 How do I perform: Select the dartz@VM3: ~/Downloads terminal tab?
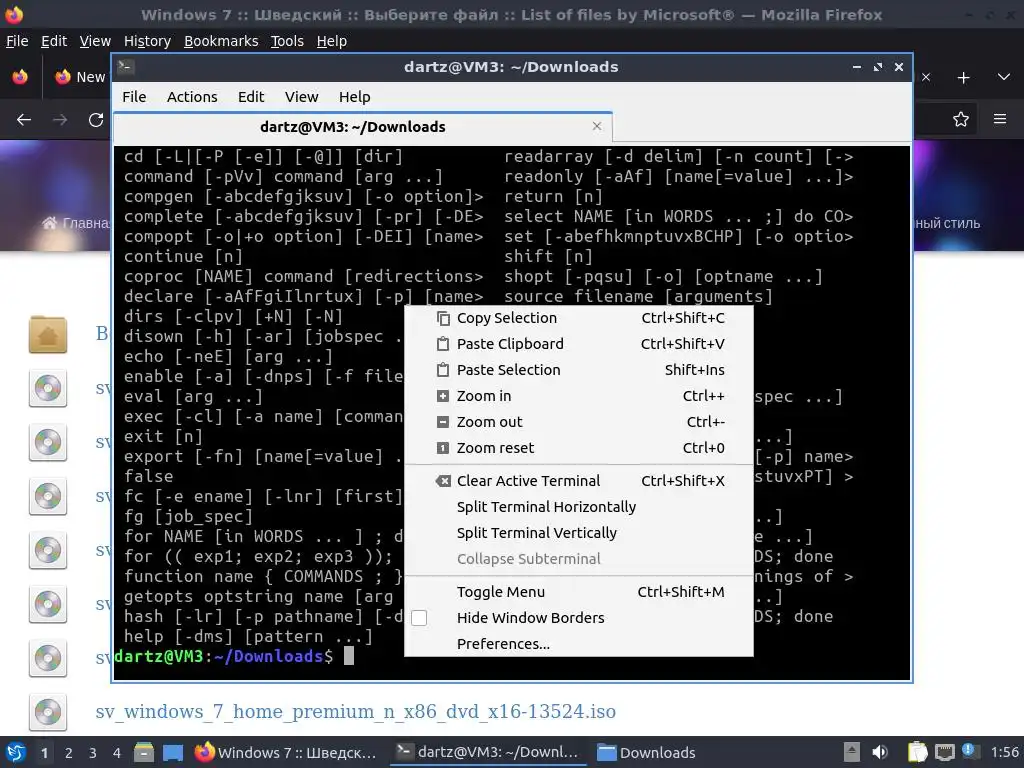(x=362, y=127)
